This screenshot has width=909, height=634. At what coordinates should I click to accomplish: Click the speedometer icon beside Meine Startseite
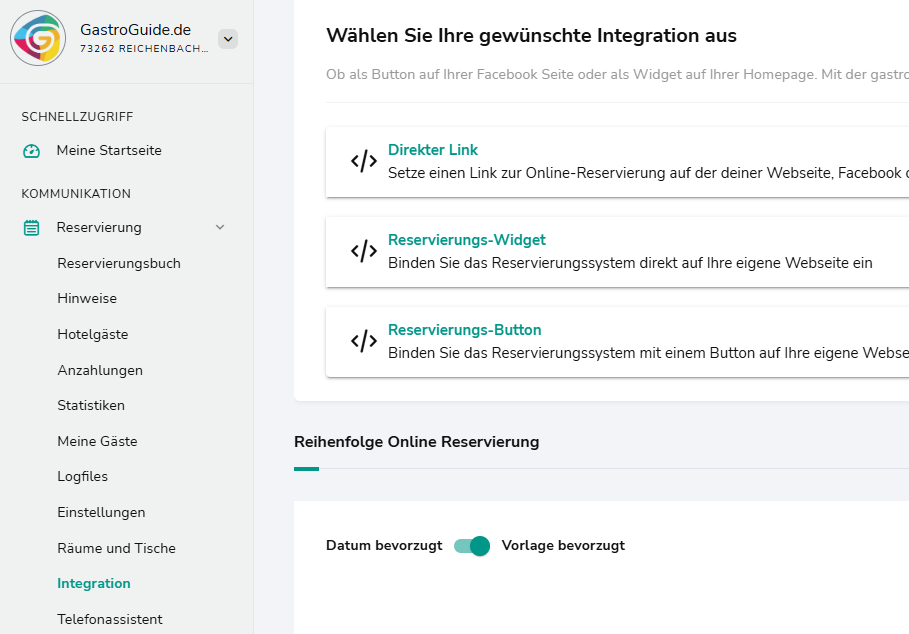32,151
